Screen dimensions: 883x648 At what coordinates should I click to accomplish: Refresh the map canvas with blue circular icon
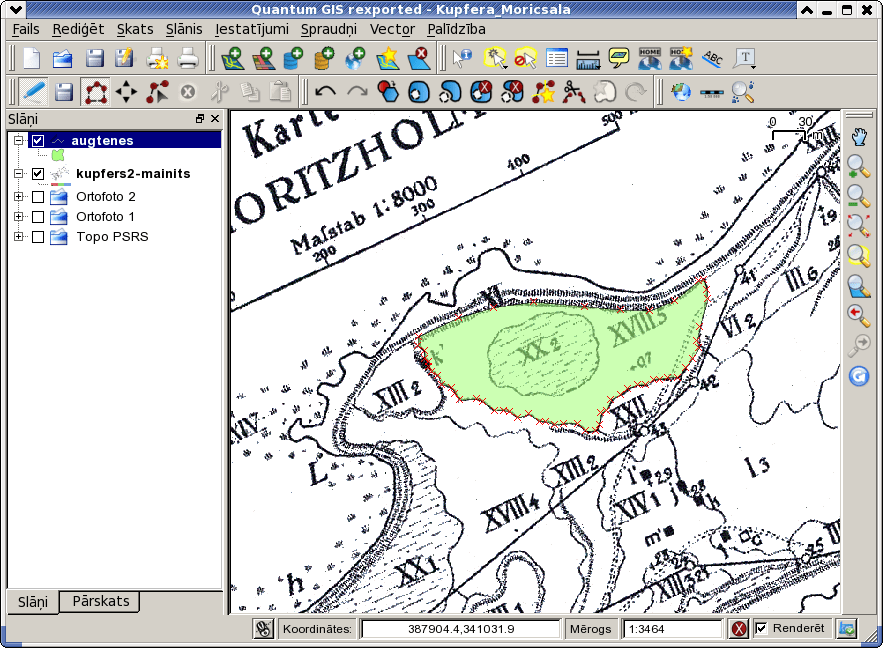859,376
